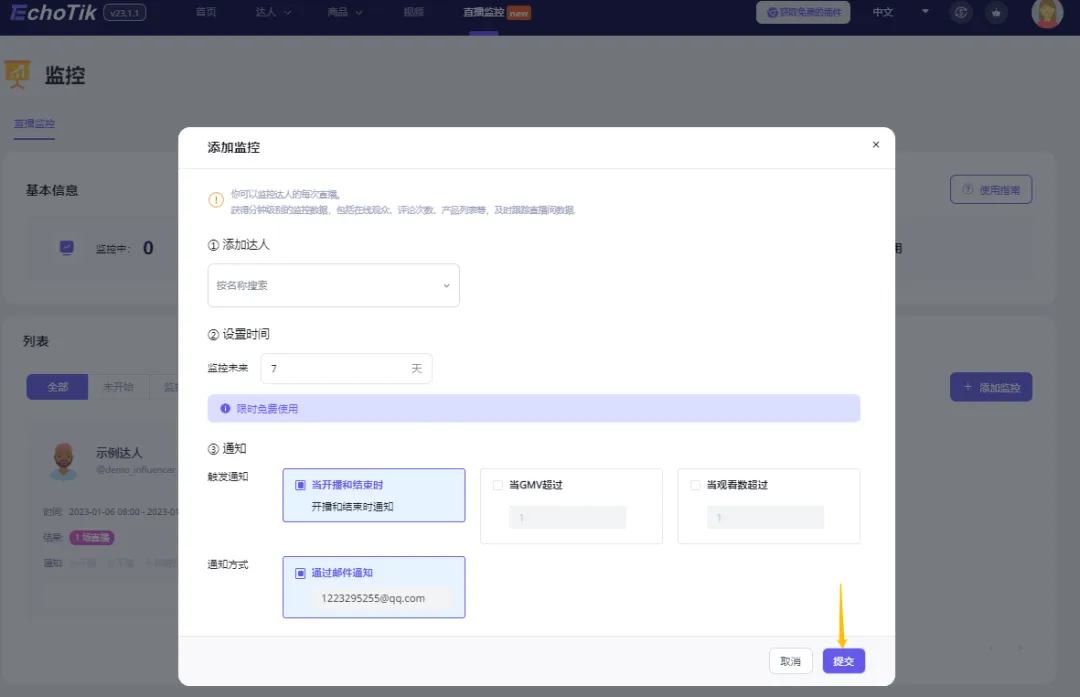Screen dimensions: 1080x697
Task: Click the crown membership icon
Action: click(x=996, y=12)
